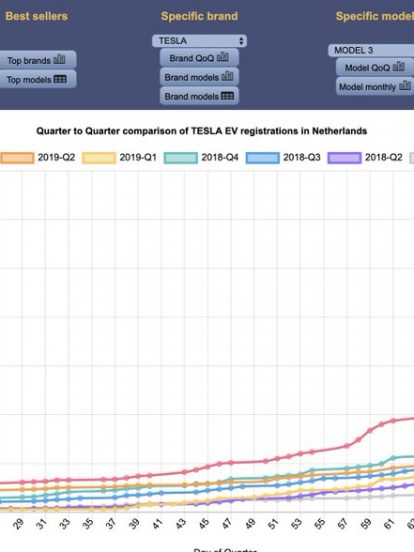Toggle the 2018-Q3 legend series
The image size is (414, 552).
click(x=283, y=157)
